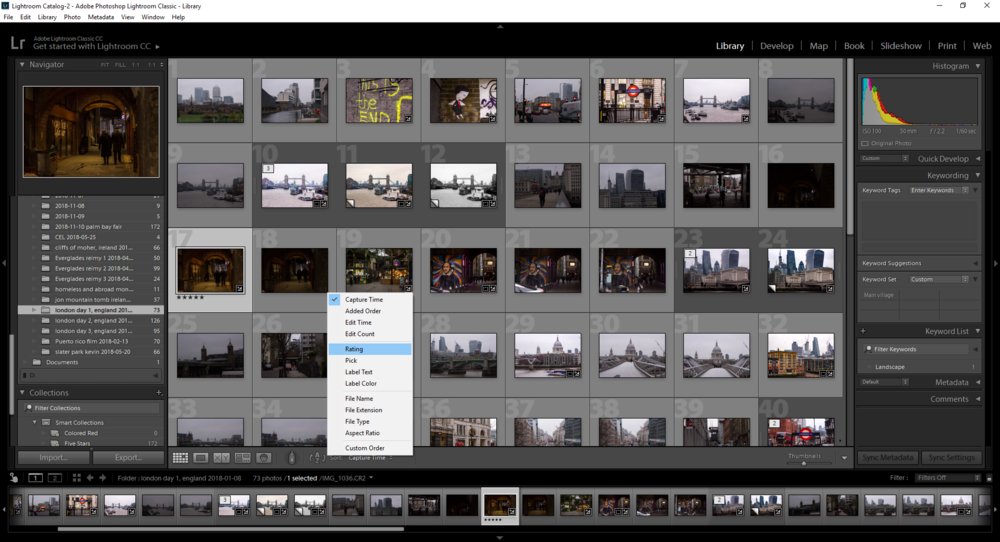Collapse the Navigator panel
Image resolution: width=1000 pixels, height=542 pixels.
pyautogui.click(x=23, y=65)
